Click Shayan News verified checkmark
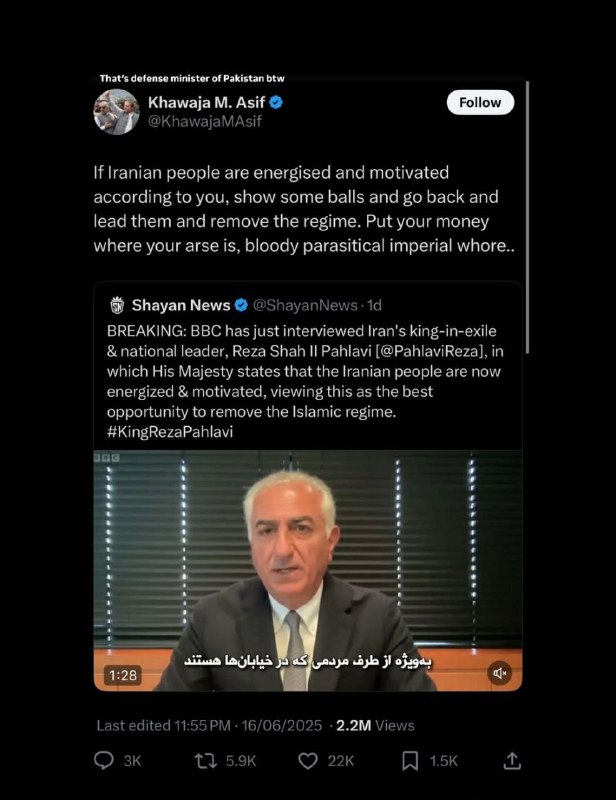The height and width of the screenshot is (800, 616). pyautogui.click(x=241, y=305)
